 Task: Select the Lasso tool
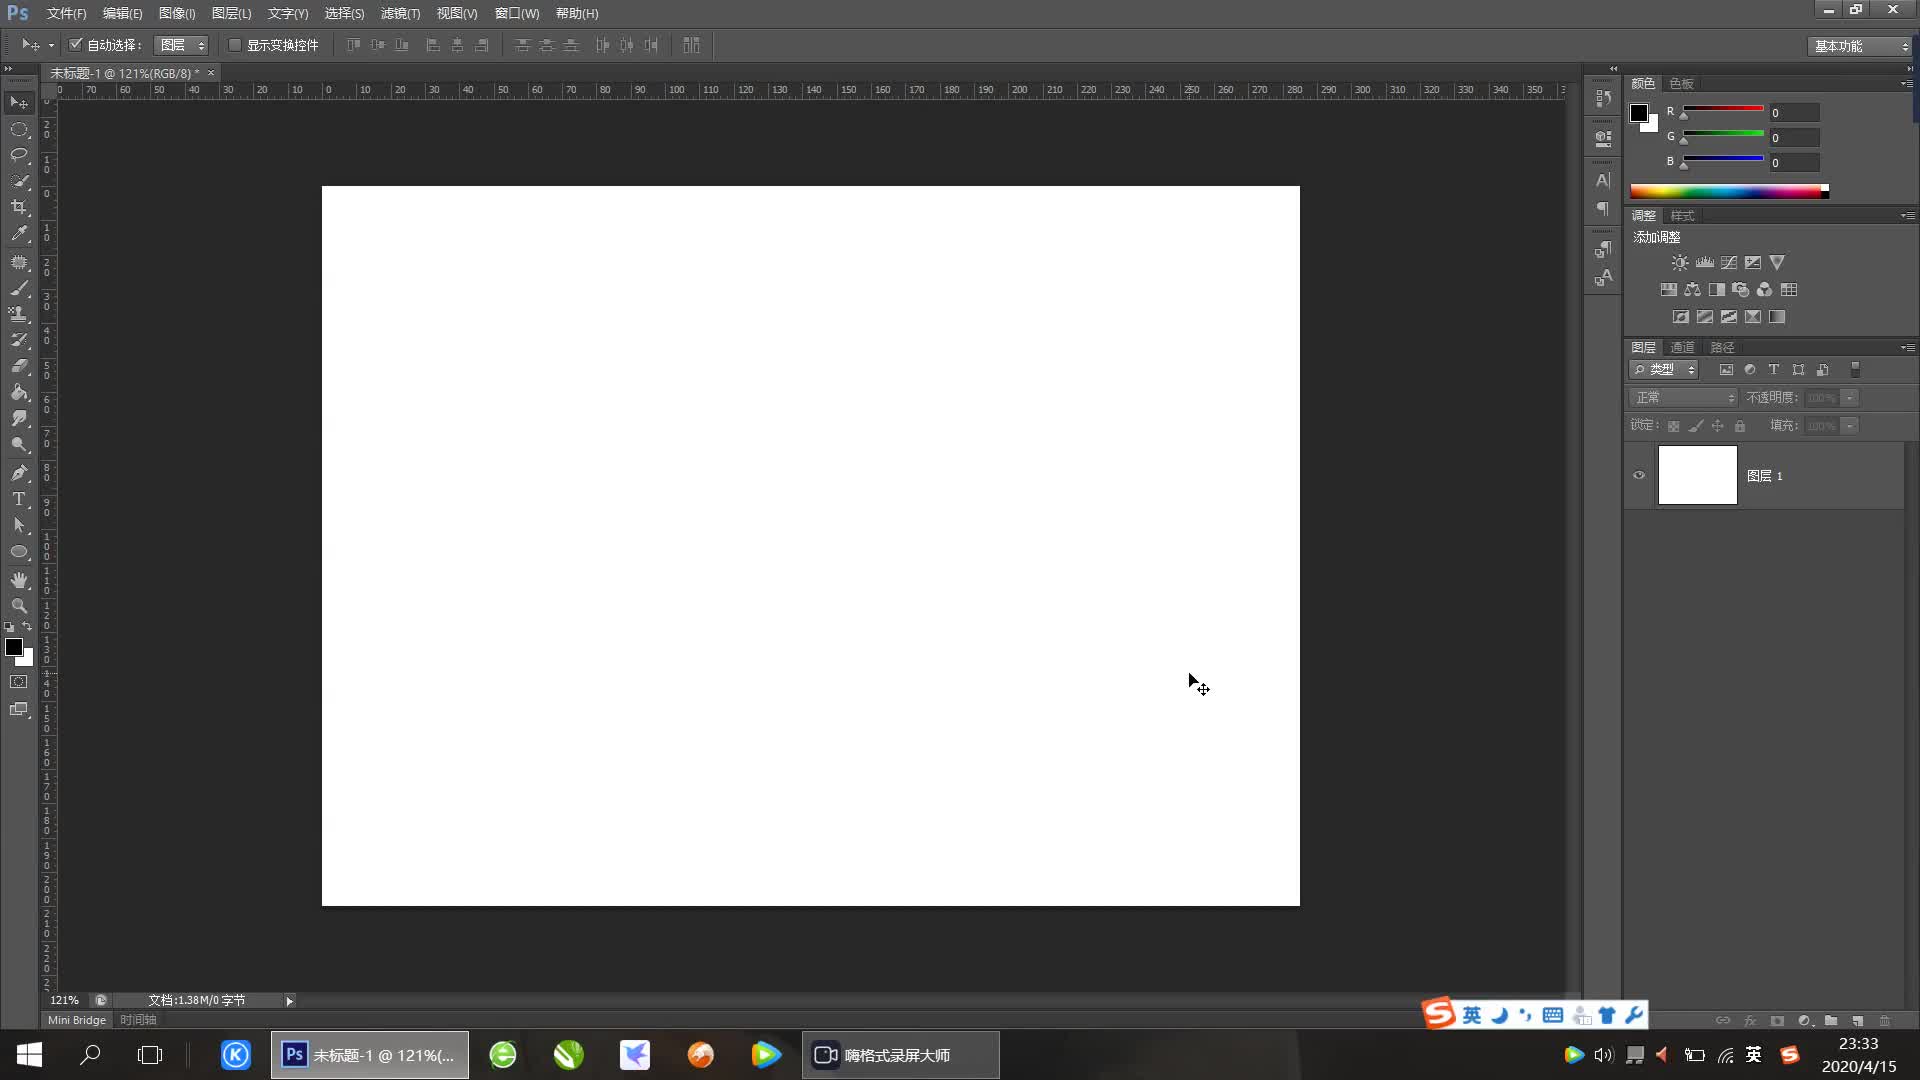pos(19,155)
